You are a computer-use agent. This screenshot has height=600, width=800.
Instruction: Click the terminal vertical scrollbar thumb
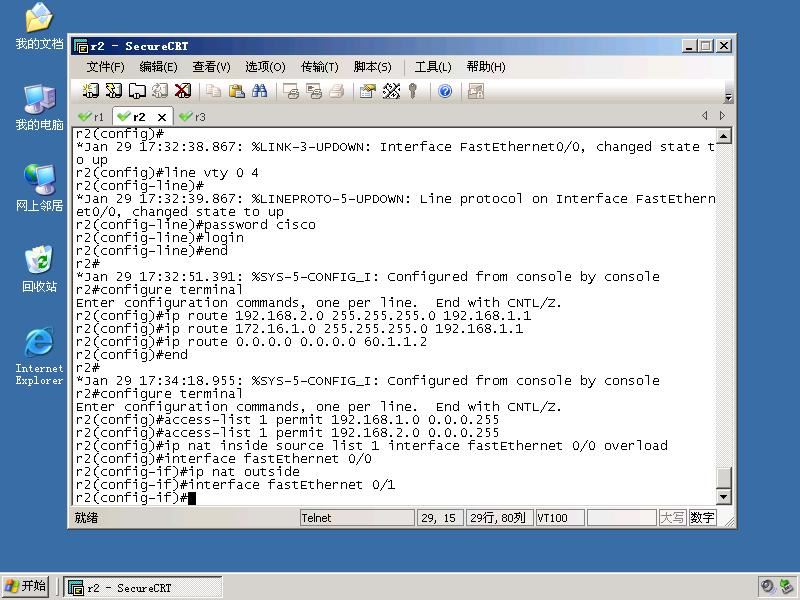click(724, 478)
